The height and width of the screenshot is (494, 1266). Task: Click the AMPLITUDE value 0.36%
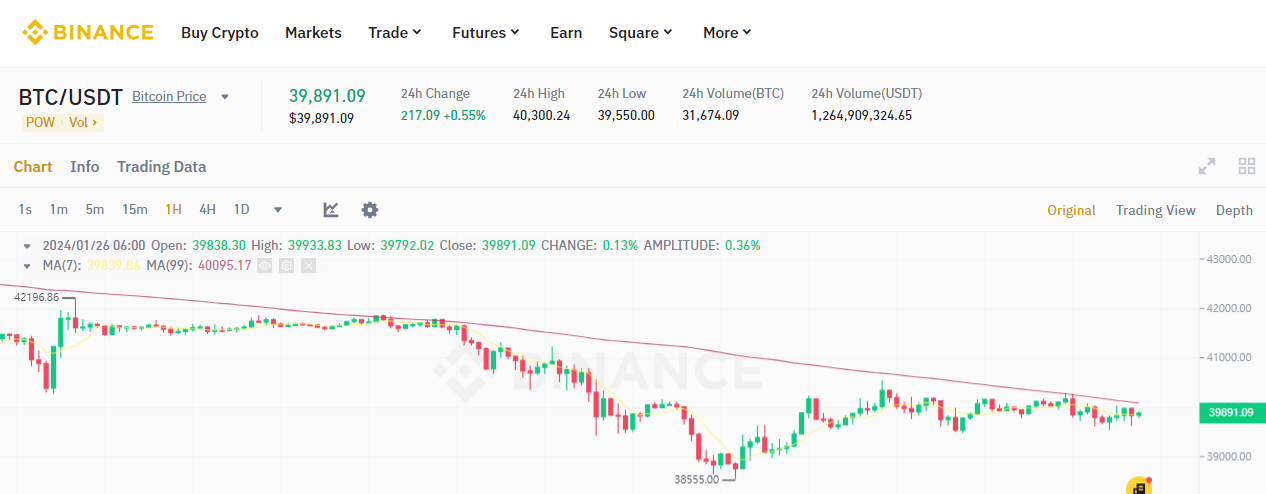coord(742,245)
